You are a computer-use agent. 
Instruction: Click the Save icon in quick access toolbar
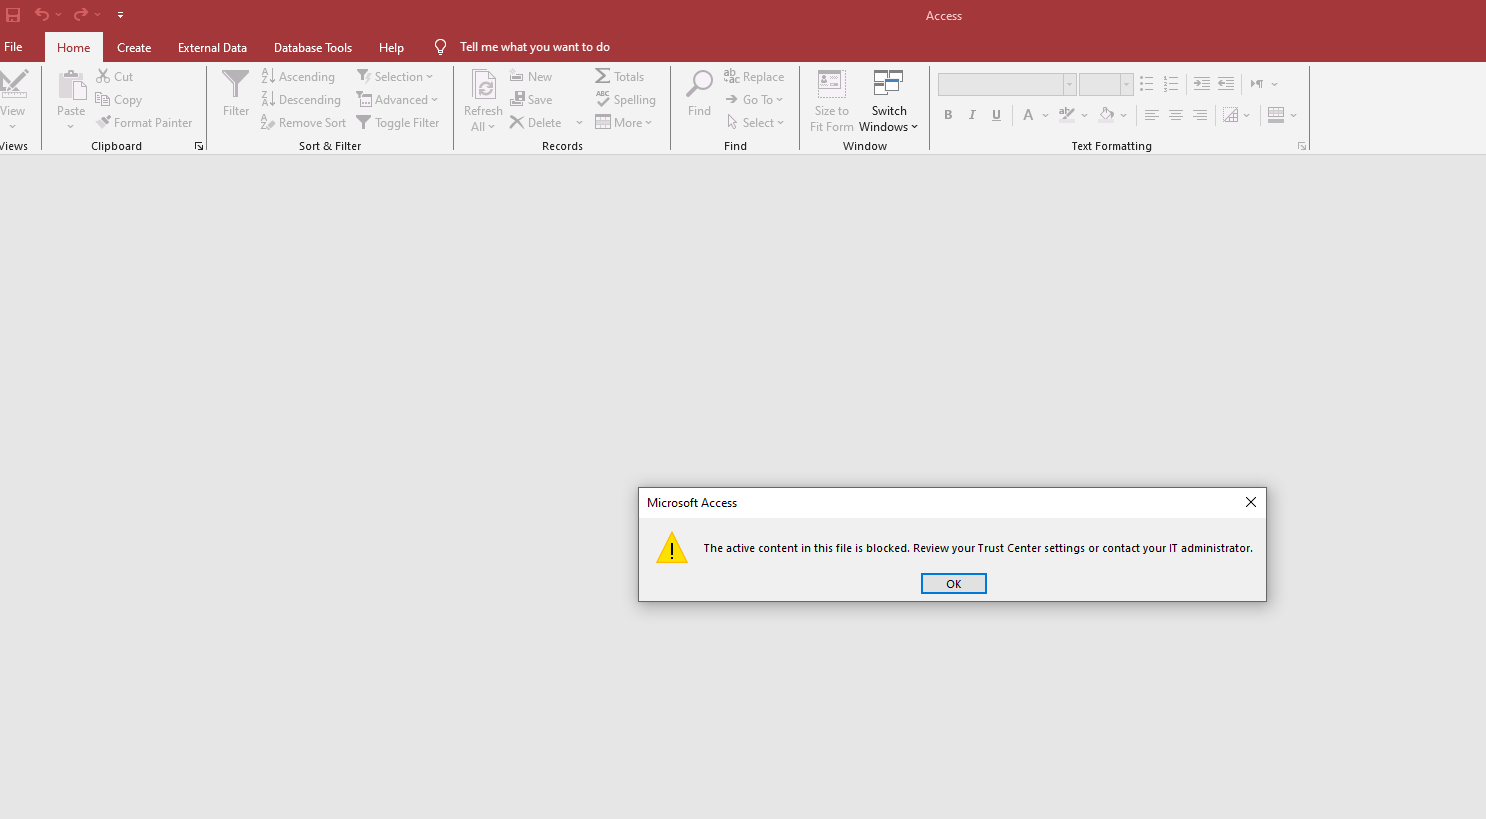(x=13, y=15)
